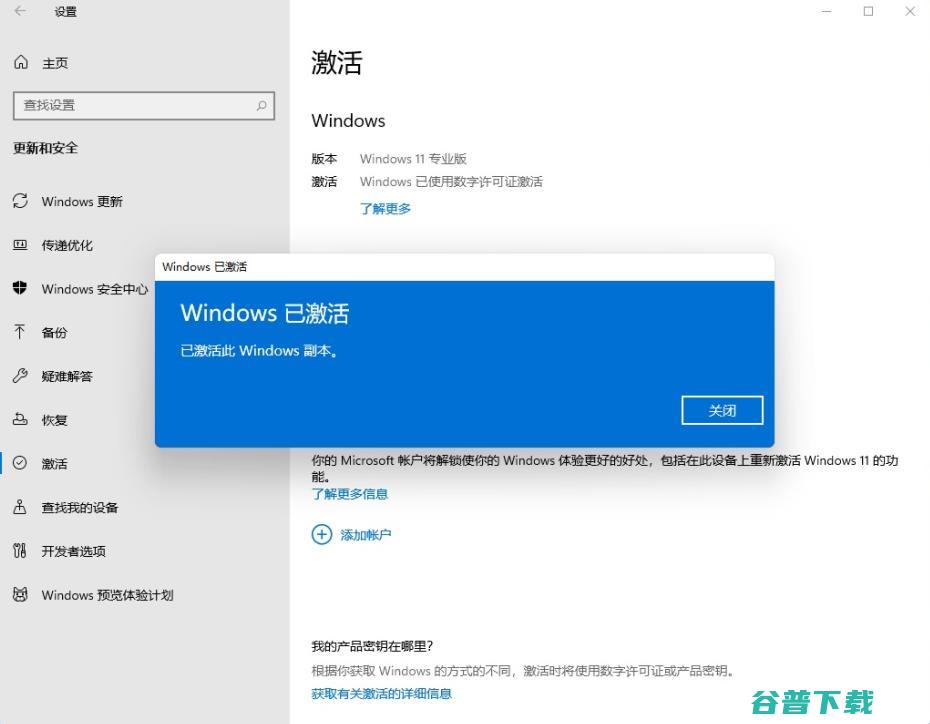Viewport: 930px width, 724px height.
Task: Open the 了解更多 link
Action: [x=385, y=208]
